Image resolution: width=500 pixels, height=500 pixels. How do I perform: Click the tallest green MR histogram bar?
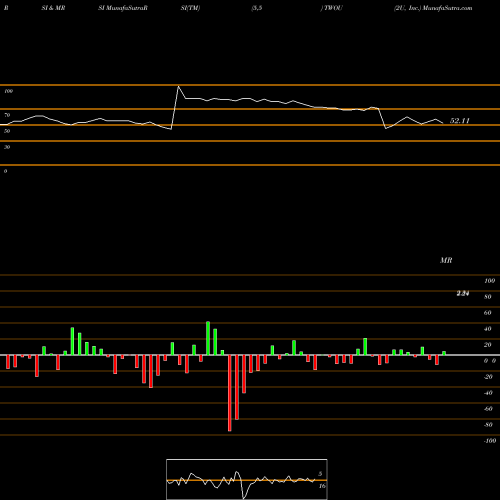(208, 338)
